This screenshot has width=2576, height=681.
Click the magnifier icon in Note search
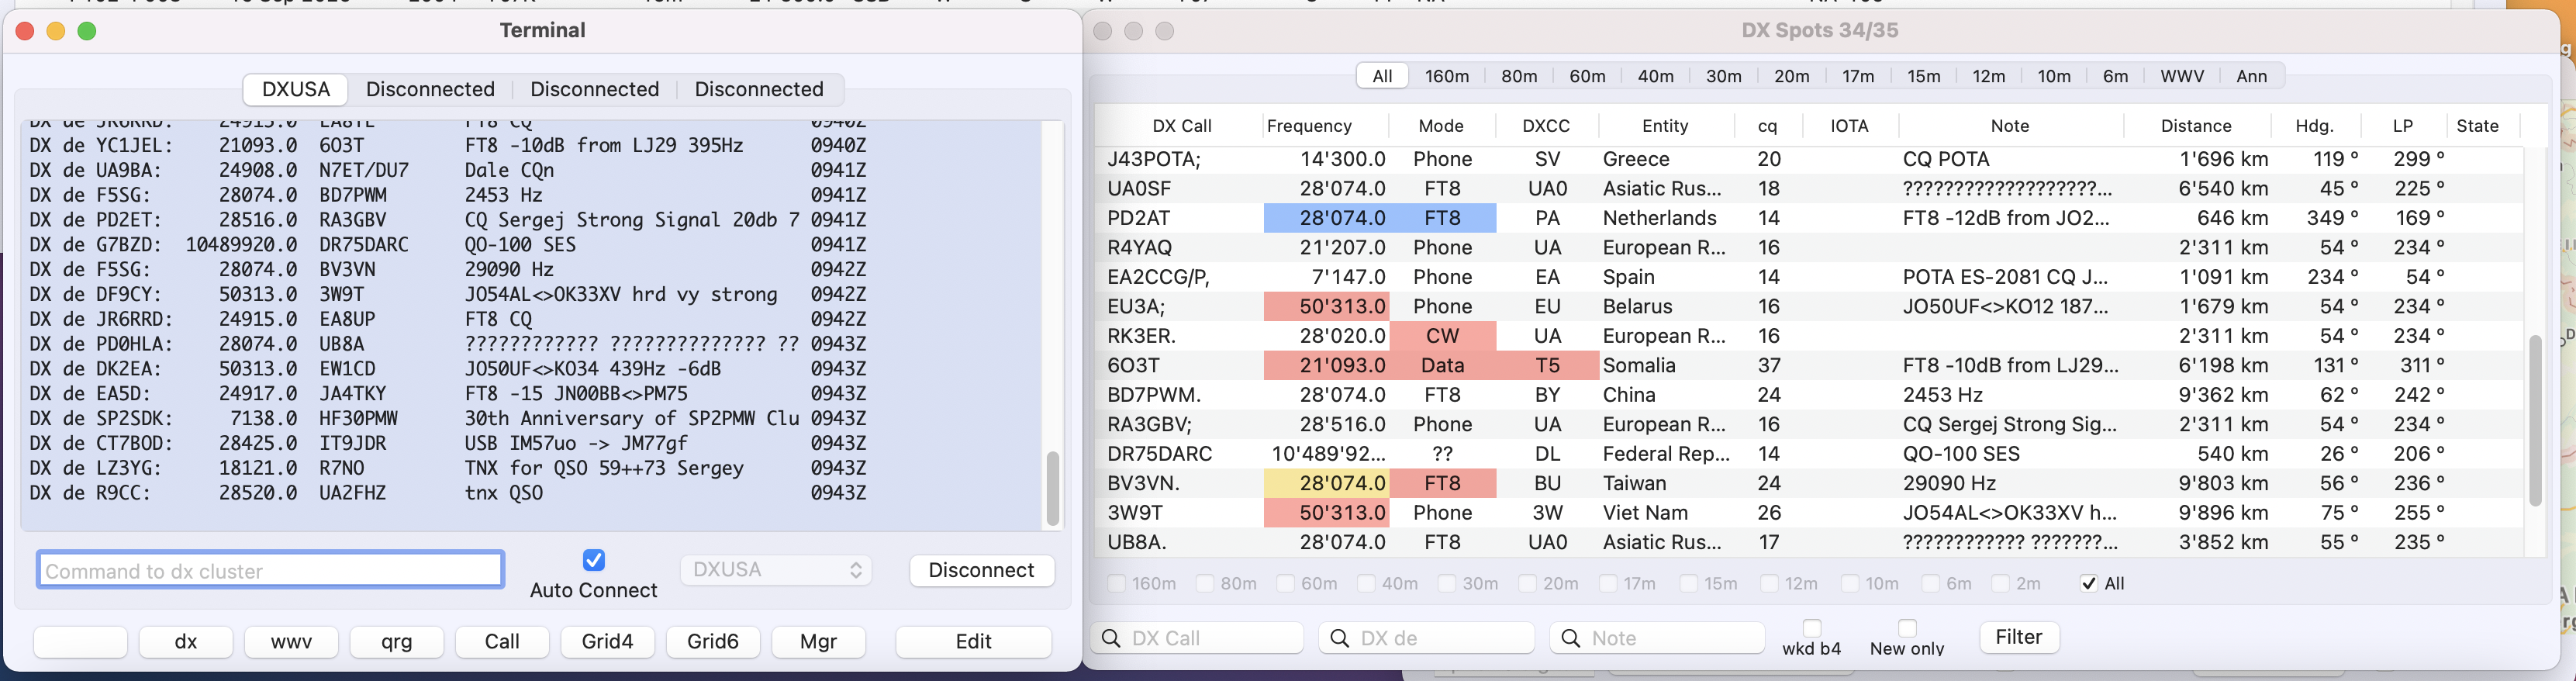coord(1571,638)
